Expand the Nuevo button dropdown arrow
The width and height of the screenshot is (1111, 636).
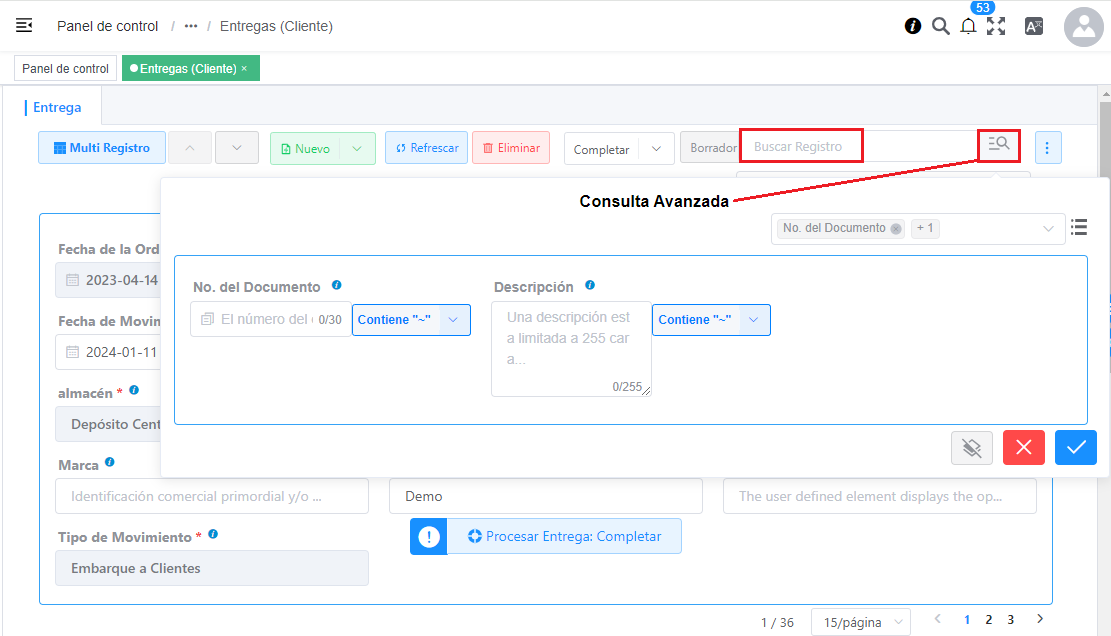[x=357, y=148]
